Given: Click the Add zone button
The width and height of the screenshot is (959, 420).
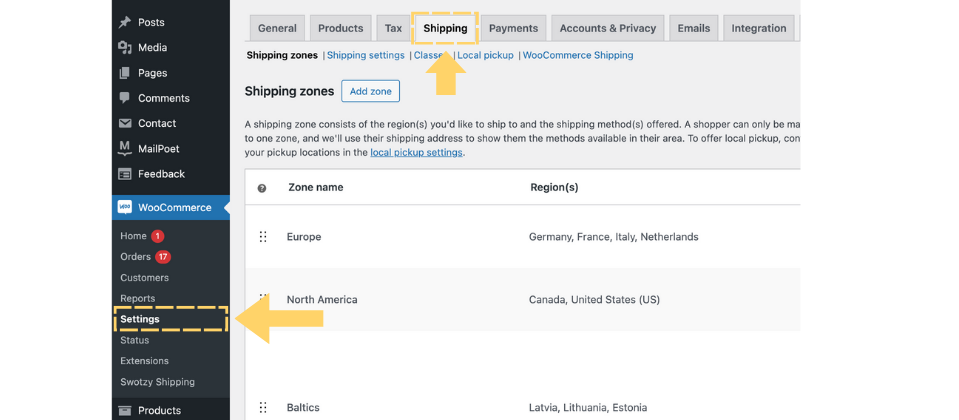Looking at the screenshot, I should click(x=371, y=91).
